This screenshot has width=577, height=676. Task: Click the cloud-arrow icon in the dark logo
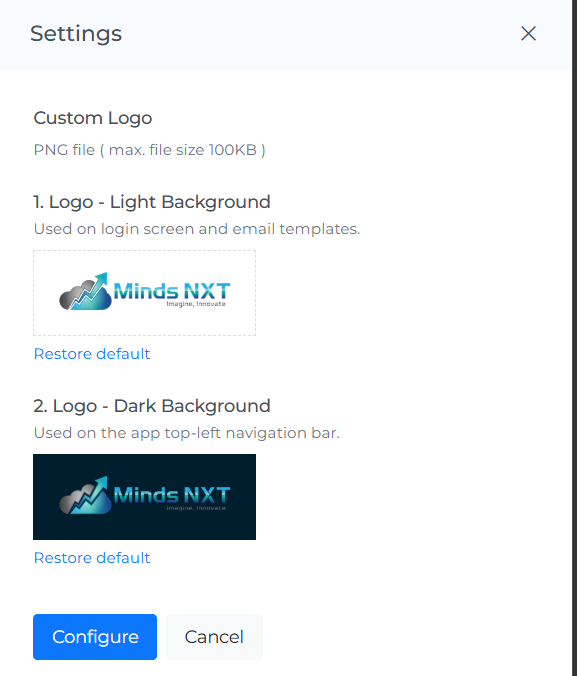[x=85, y=495]
